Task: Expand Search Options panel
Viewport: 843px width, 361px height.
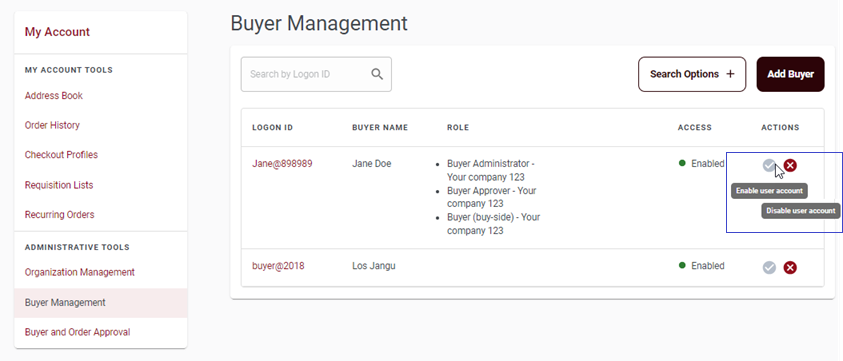Action: tap(692, 74)
